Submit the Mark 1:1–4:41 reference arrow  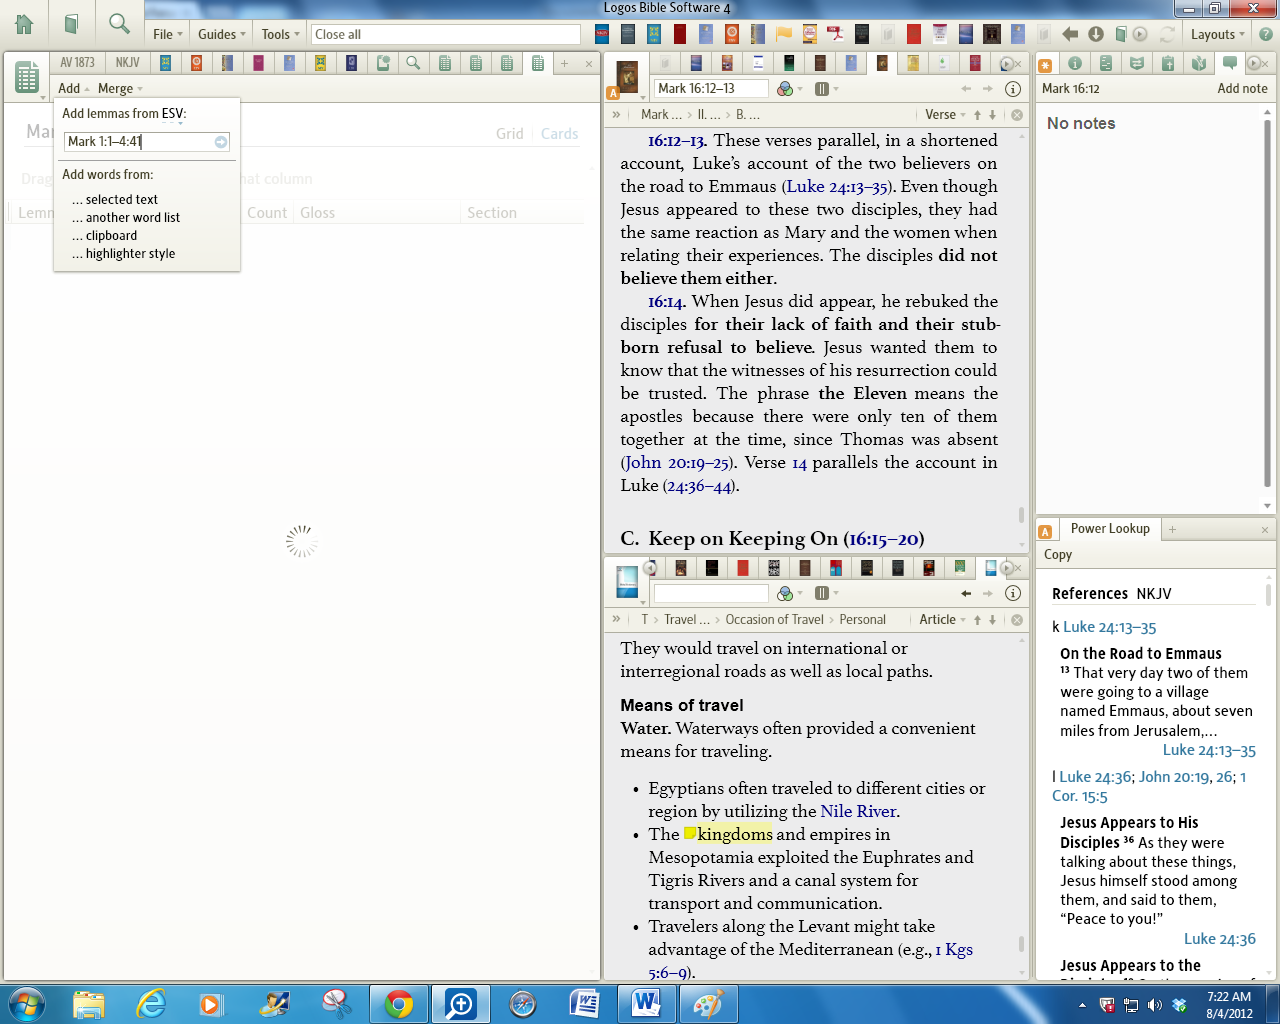[x=221, y=142]
